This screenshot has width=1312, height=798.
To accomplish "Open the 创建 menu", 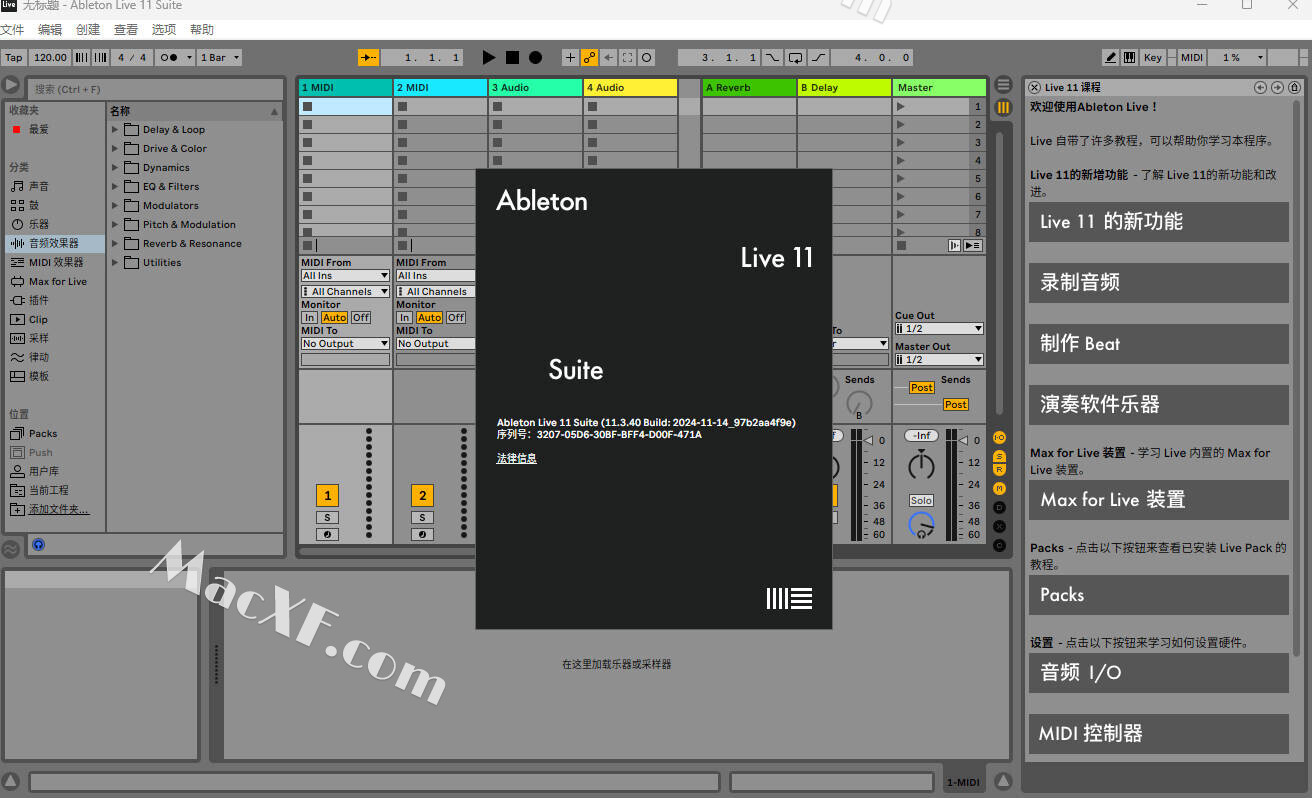I will 88,30.
